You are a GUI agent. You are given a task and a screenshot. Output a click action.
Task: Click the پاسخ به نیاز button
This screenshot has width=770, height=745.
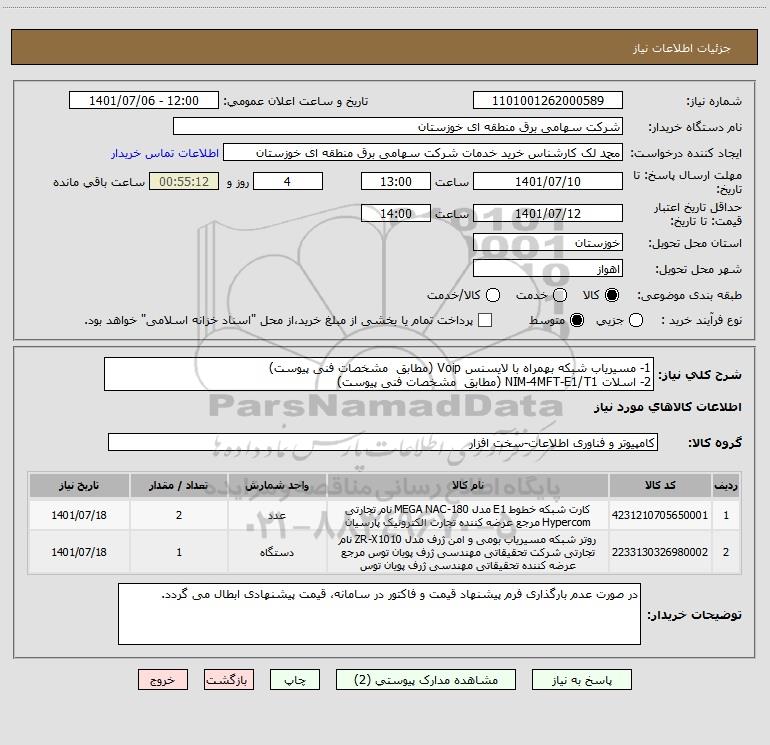click(581, 680)
